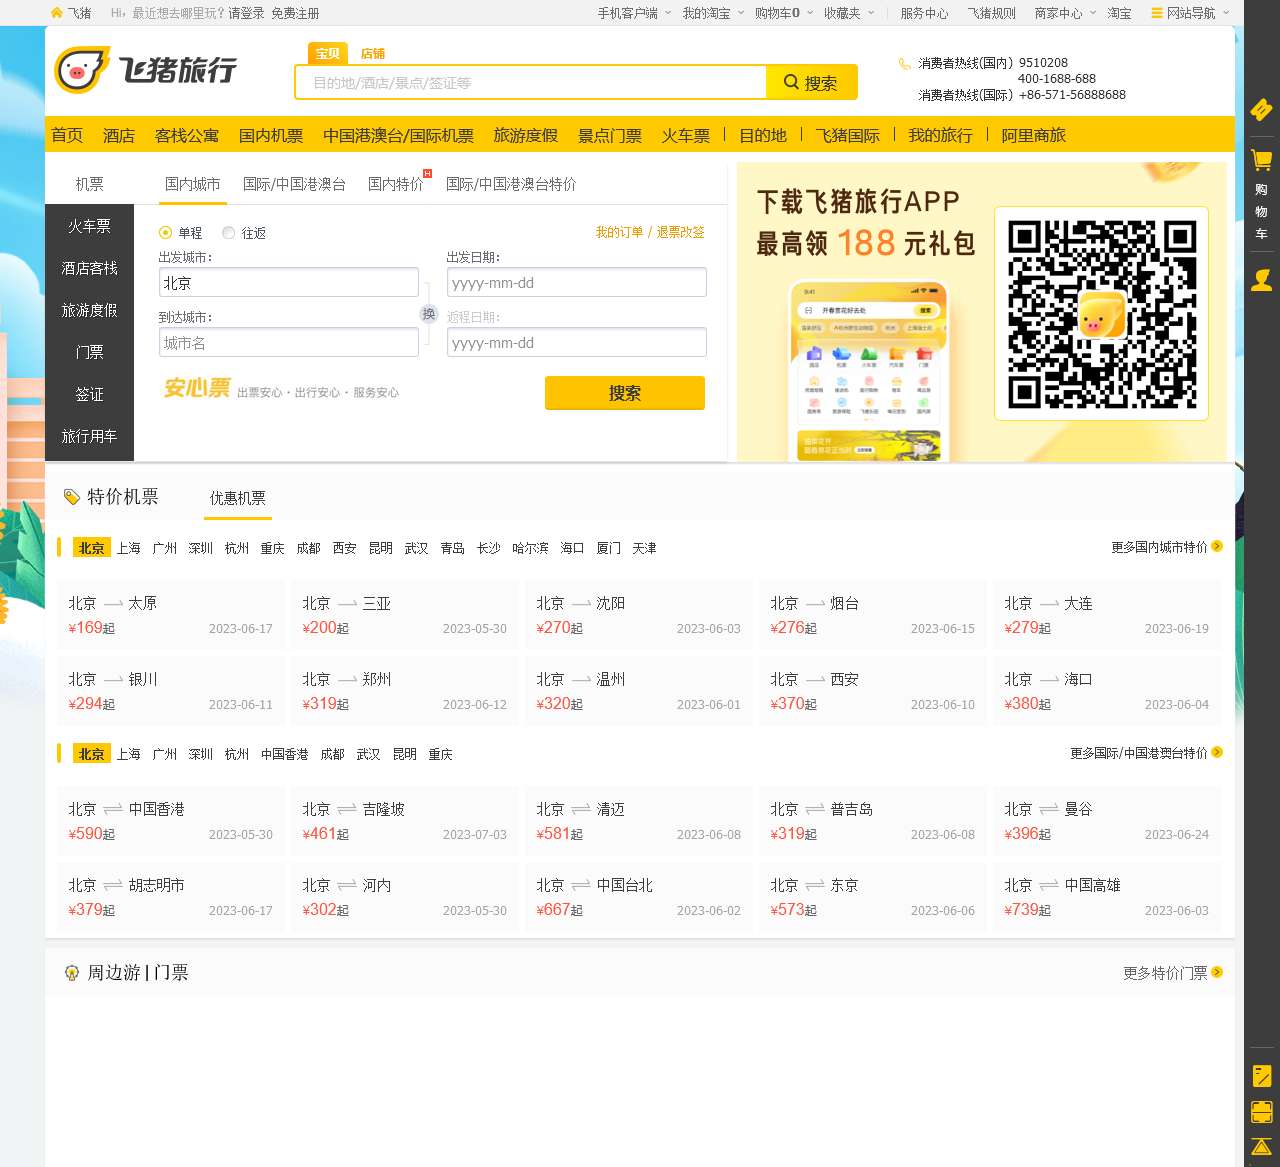This screenshot has height=1167, width=1280.
Task: Open the 北京 to 曼谷 ¥396 deal
Action: [x=1107, y=821]
